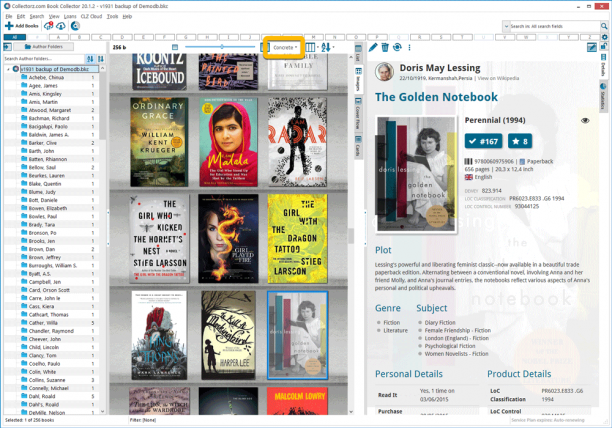Toggle ascending sort for author folders
Image resolution: width=612 pixels, height=428 pixels.
(x=90, y=59)
